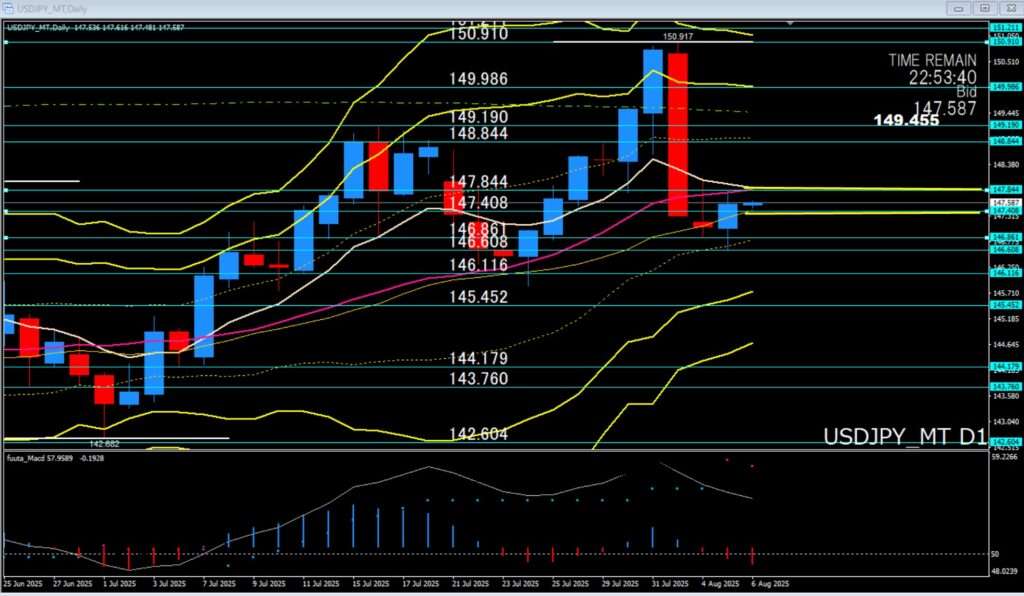Click 145.710 on the price axis
1024x596 pixels.
1006,293
